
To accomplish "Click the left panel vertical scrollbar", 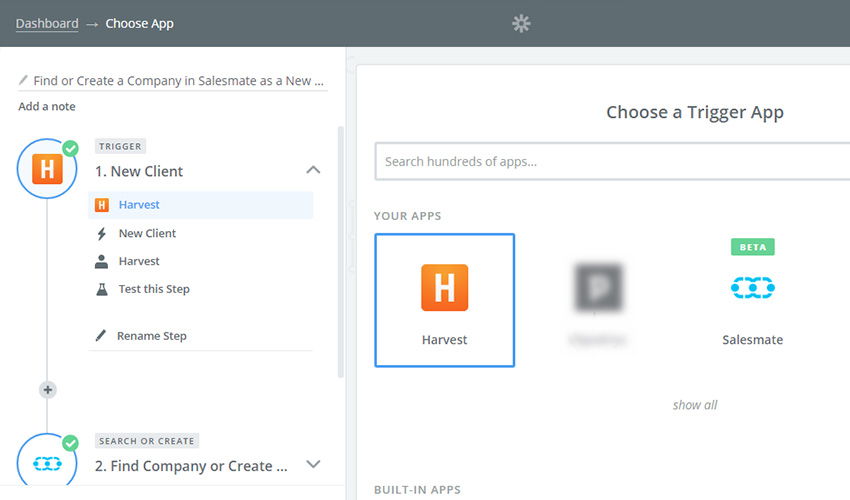I will click(x=340, y=252).
